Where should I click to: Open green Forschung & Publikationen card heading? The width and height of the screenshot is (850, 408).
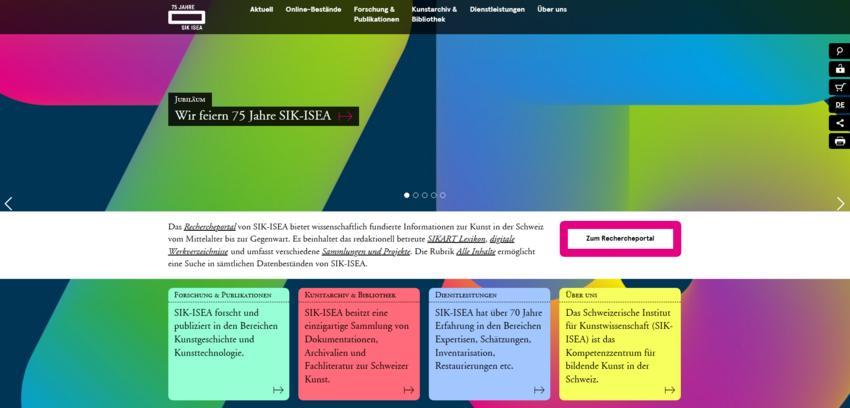pos(223,295)
